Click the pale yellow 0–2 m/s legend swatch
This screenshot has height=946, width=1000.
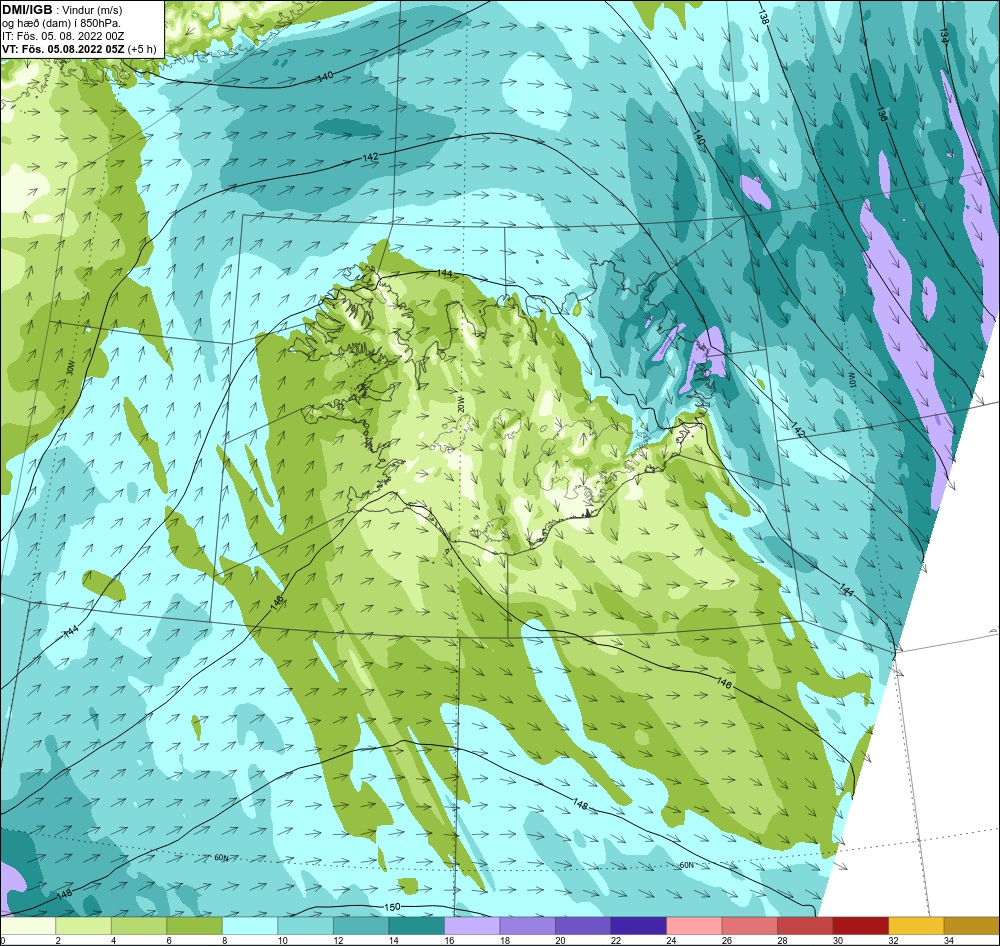tap(28, 925)
